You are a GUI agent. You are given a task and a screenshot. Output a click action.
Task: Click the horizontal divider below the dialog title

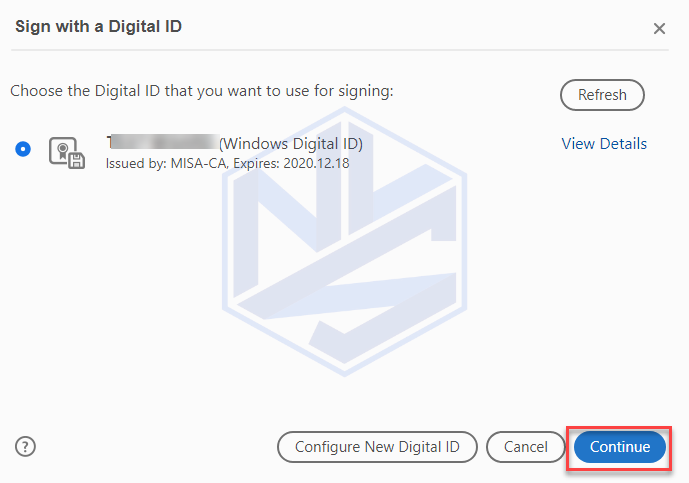pyautogui.click(x=340, y=50)
